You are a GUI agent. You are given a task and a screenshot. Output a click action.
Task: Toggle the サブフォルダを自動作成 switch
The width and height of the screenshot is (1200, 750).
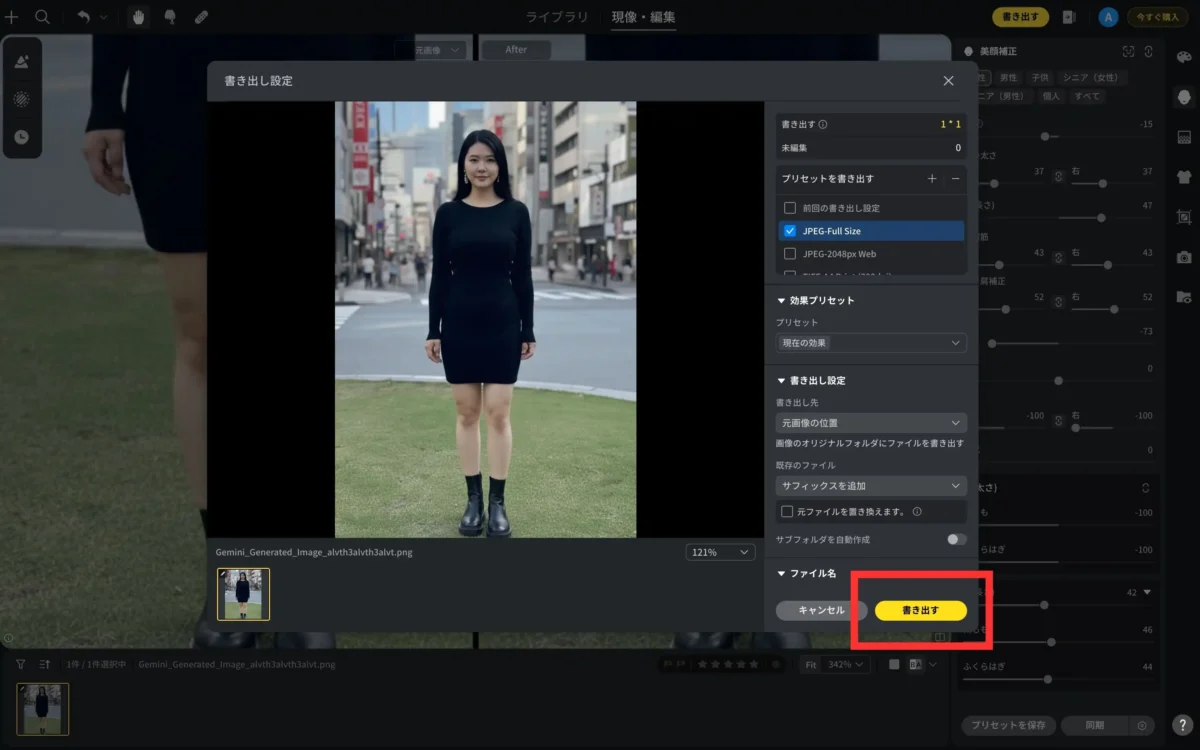point(957,539)
